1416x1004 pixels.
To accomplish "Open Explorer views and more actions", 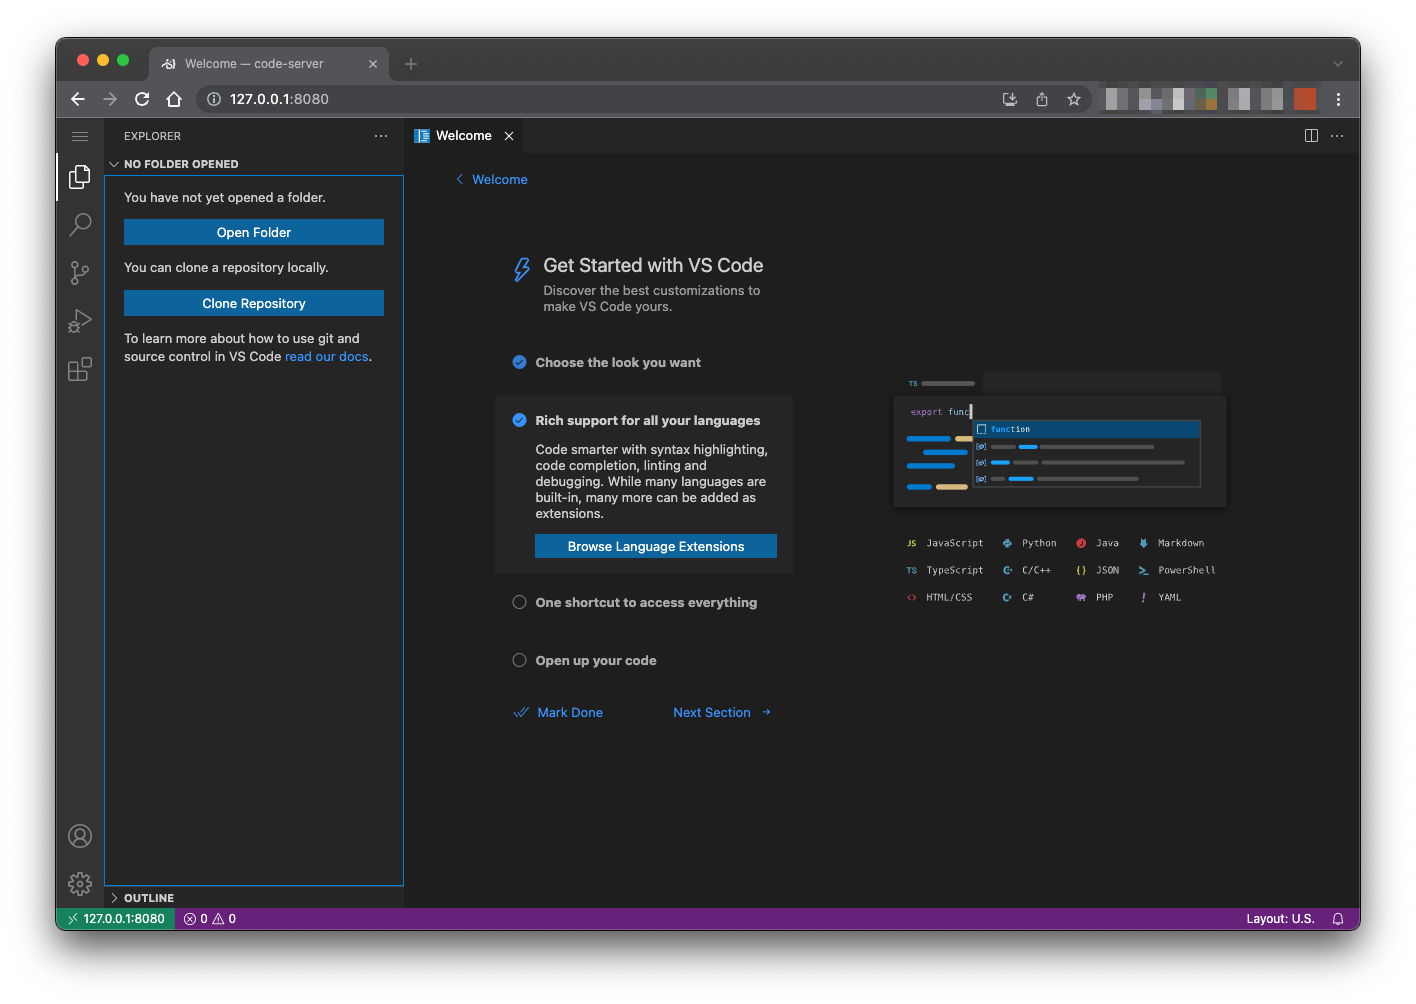I will [381, 136].
